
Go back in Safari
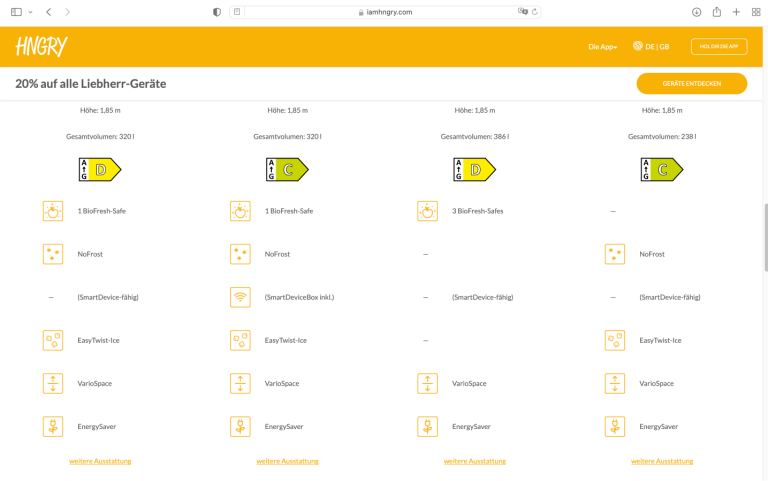pyautogui.click(x=48, y=12)
